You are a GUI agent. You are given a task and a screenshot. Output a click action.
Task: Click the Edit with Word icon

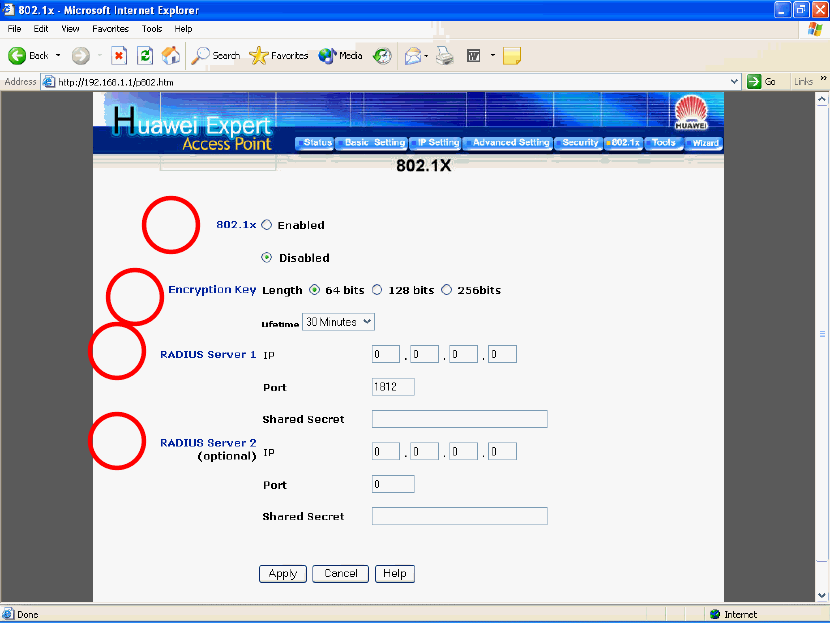click(x=473, y=56)
